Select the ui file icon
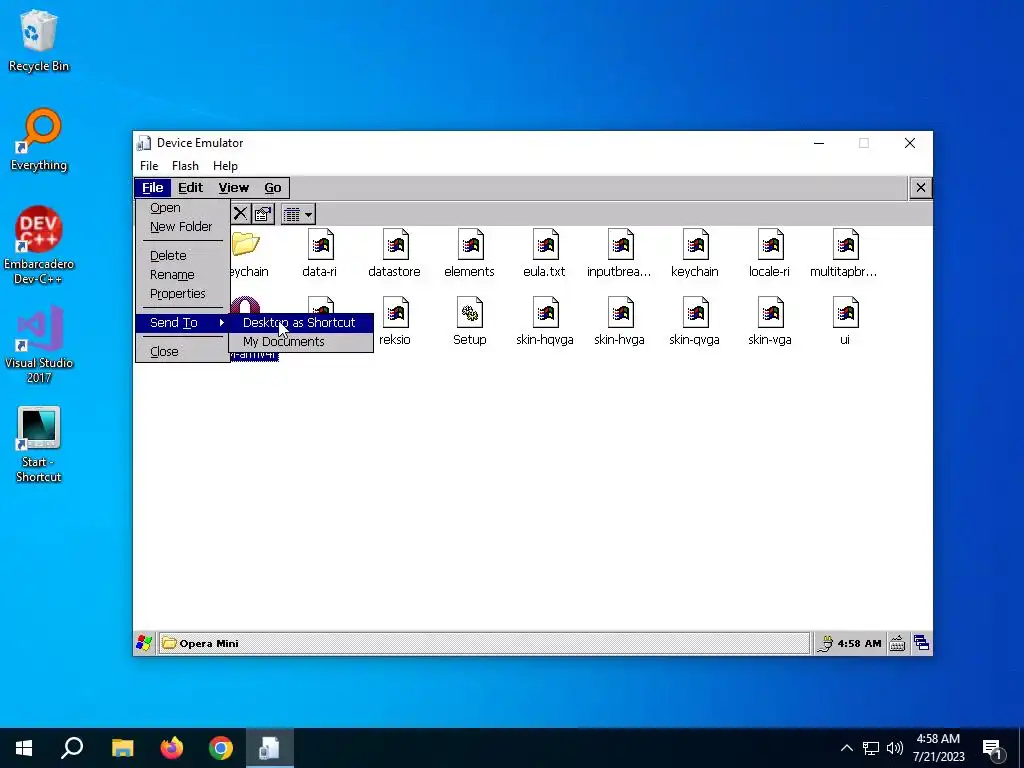Screen dimensions: 1024x768 (x=846, y=313)
